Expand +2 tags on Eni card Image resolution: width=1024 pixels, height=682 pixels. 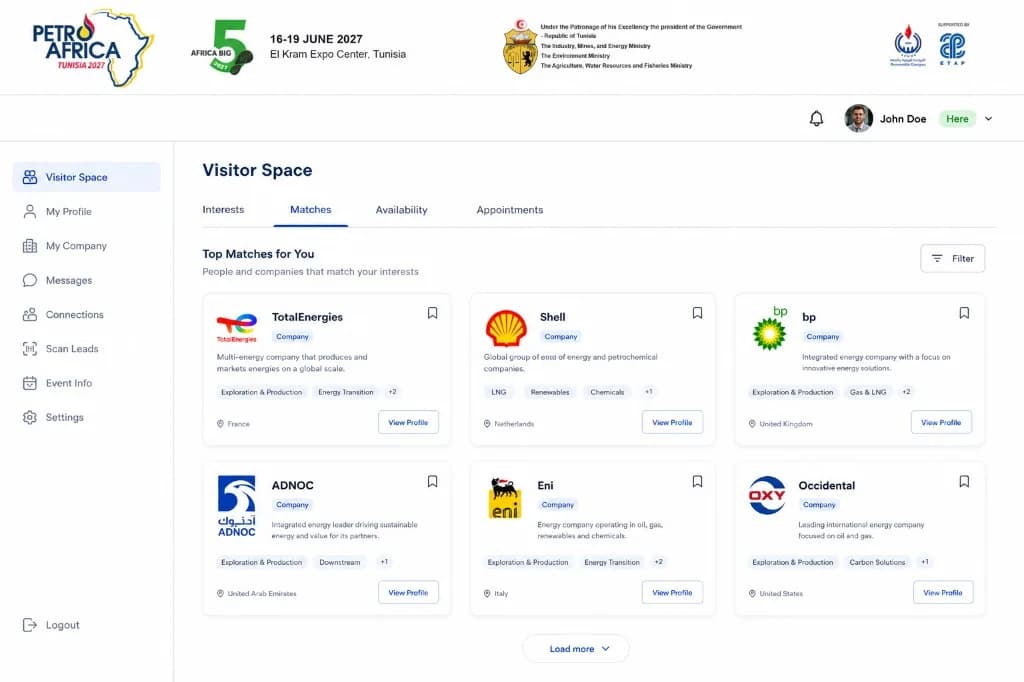pyautogui.click(x=658, y=562)
